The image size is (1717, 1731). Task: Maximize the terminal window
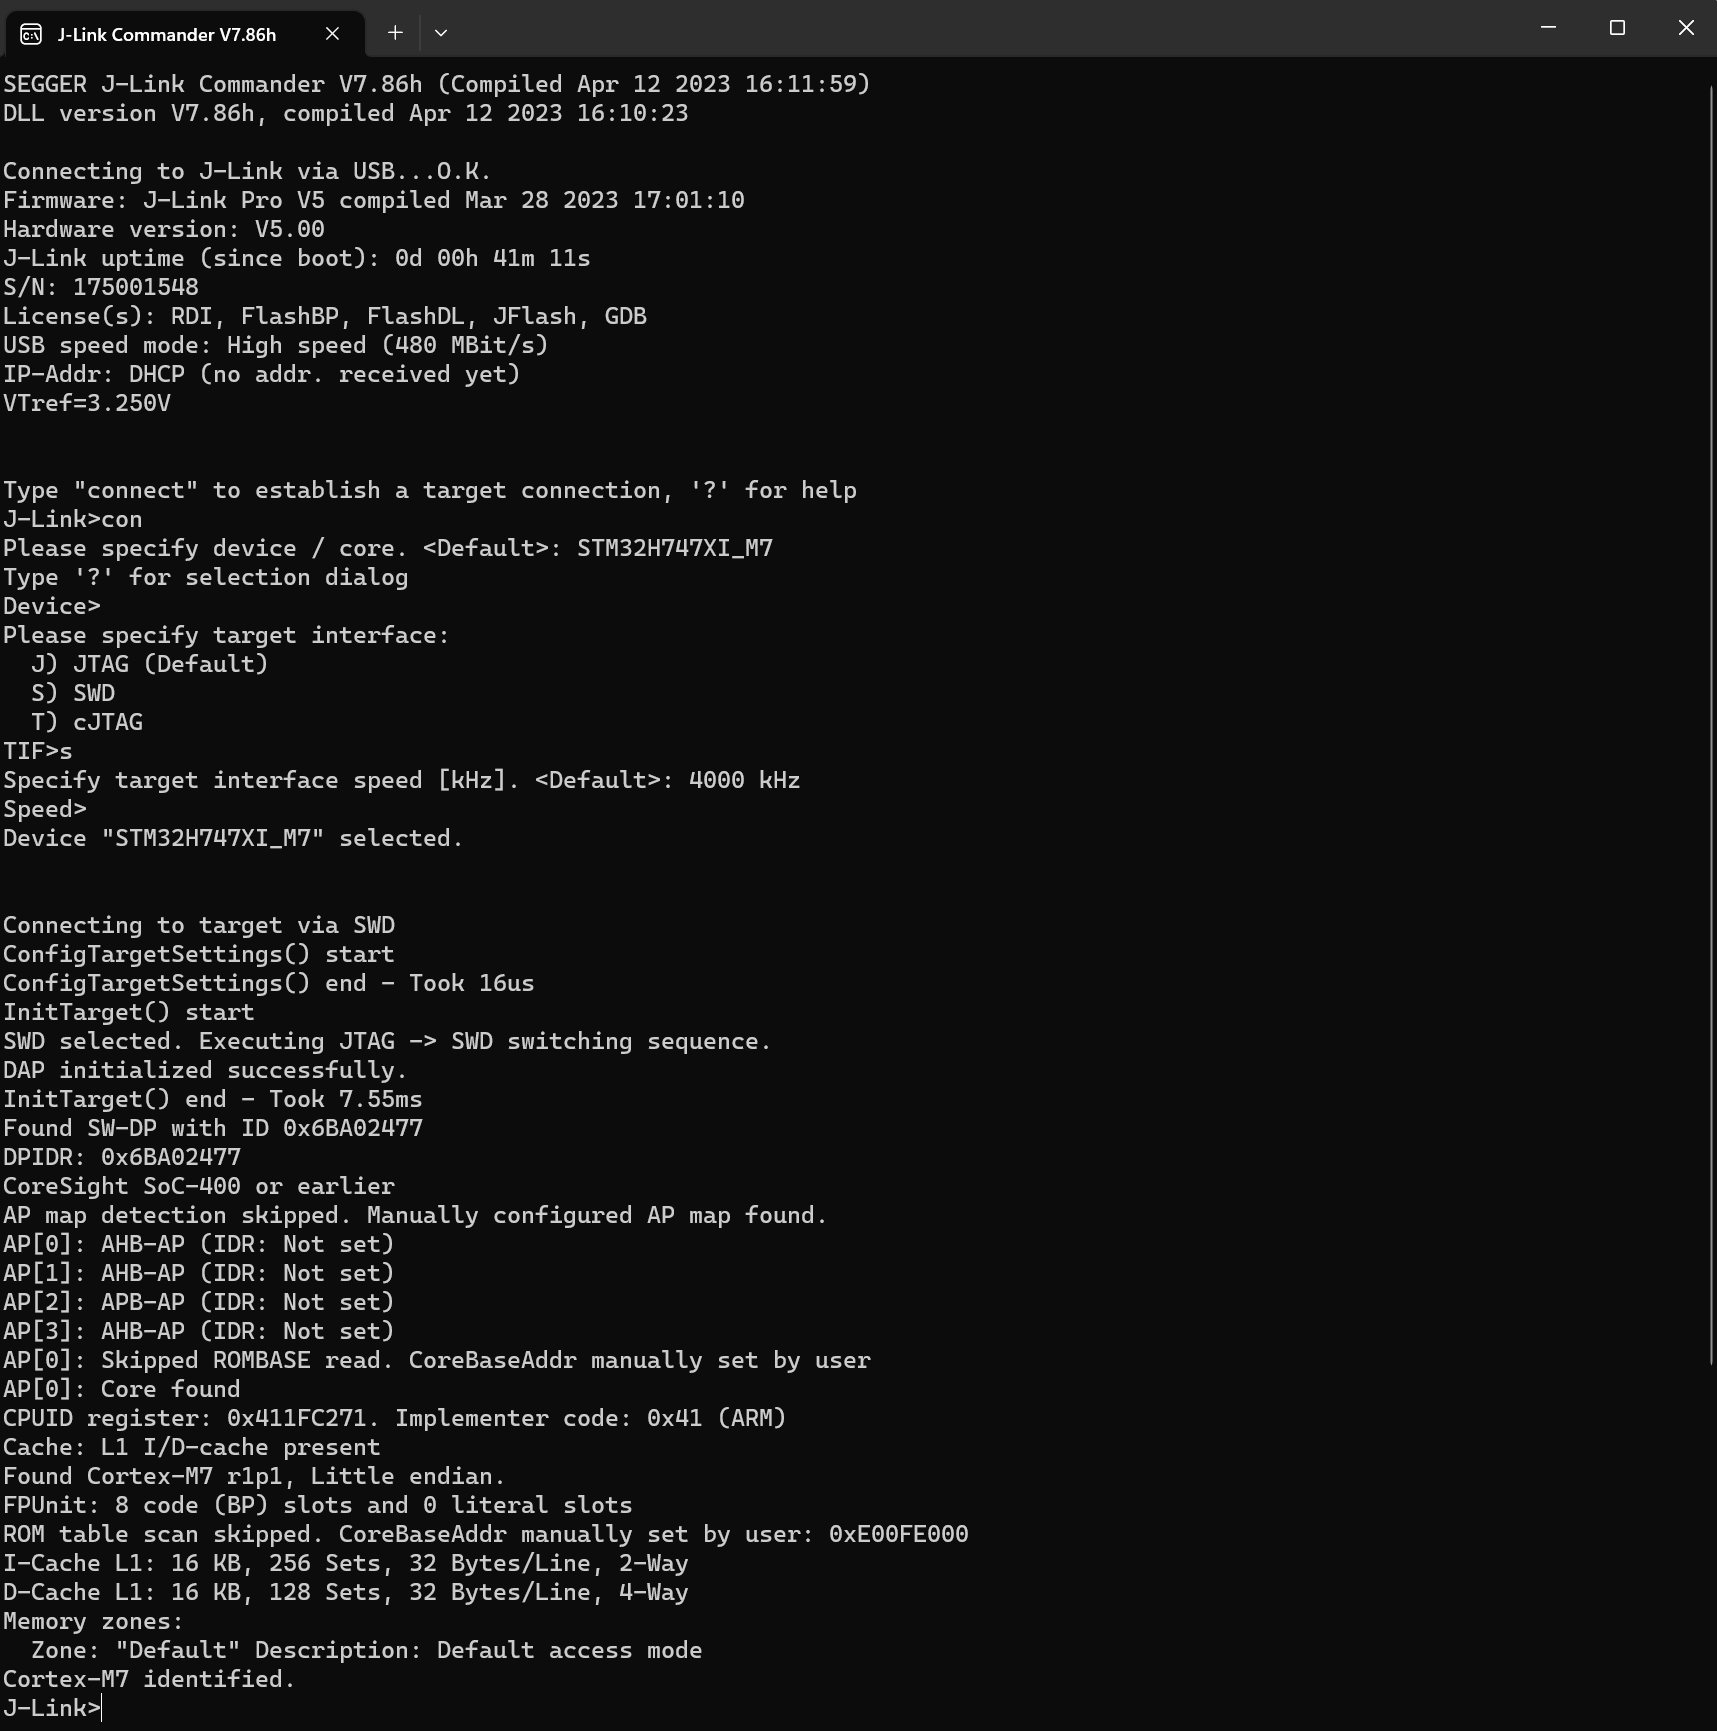1617,28
